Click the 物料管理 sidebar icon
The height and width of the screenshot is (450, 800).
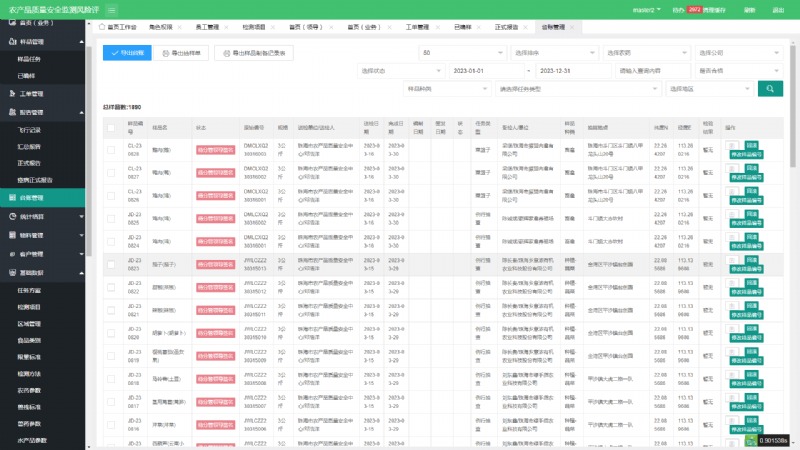tap(12, 235)
